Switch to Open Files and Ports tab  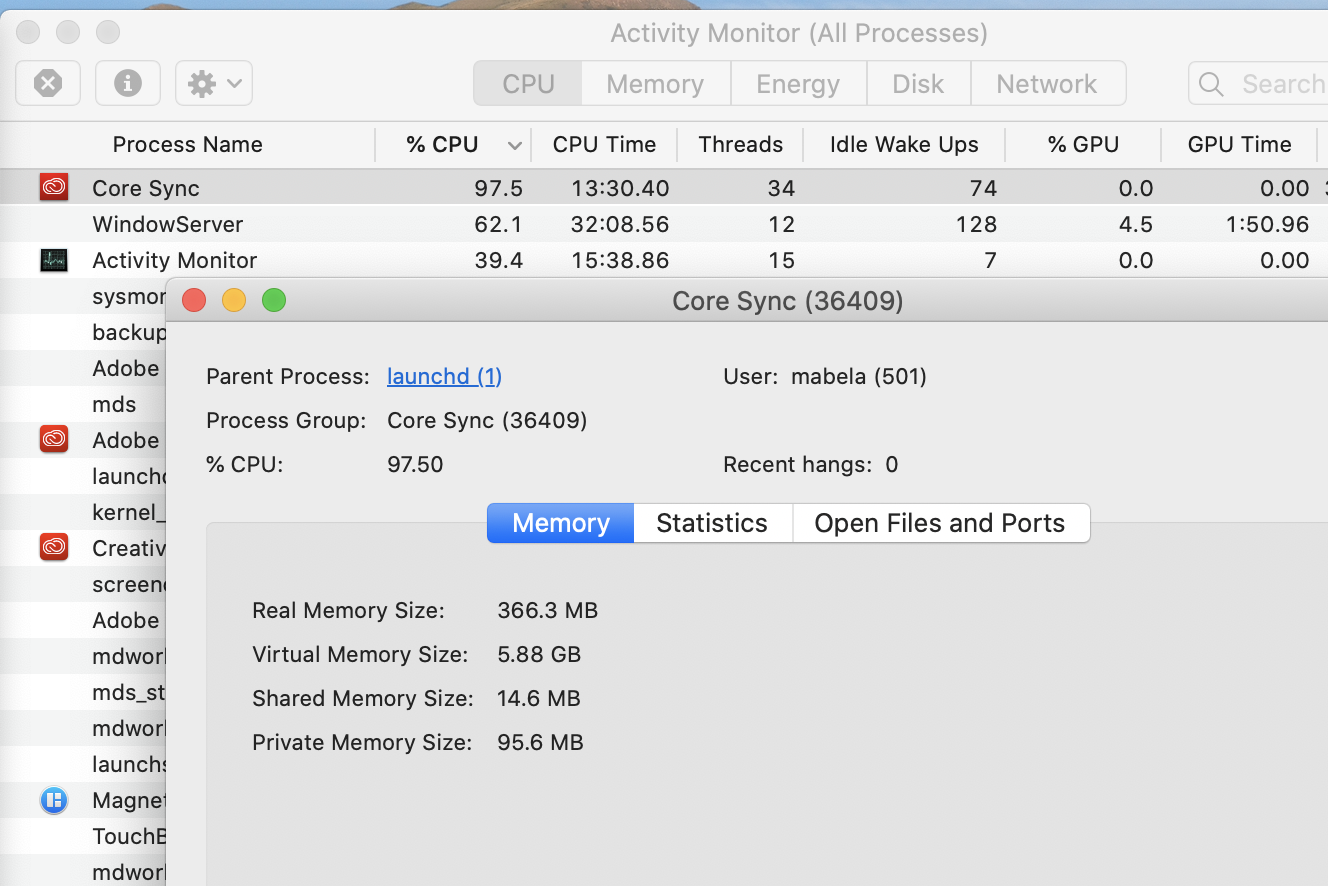(940, 522)
